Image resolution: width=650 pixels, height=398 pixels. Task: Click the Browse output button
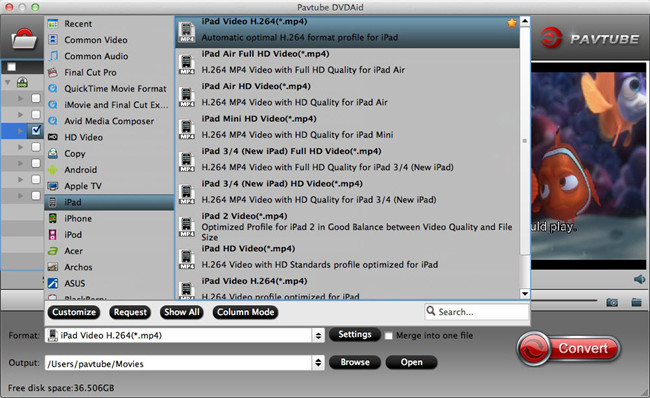point(355,362)
